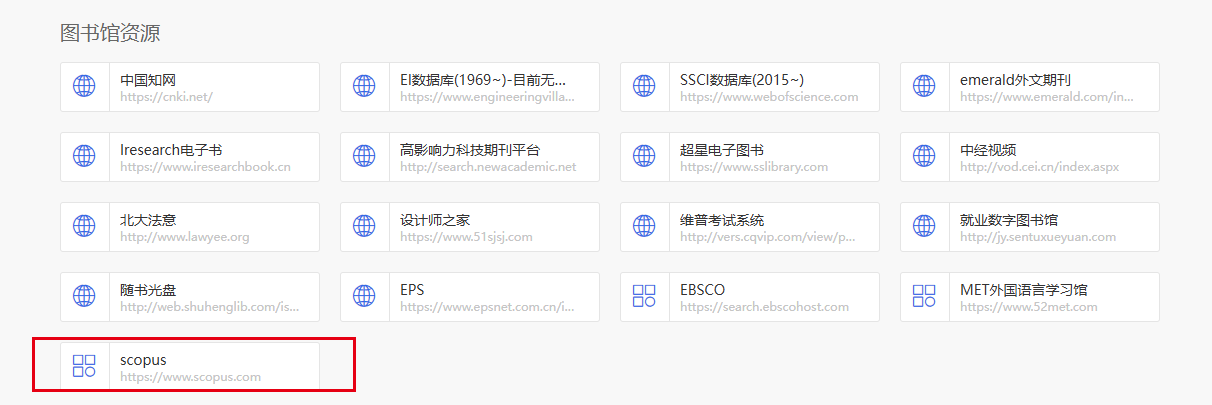Click the globe icon beside Iresearch电子书

[84, 157]
